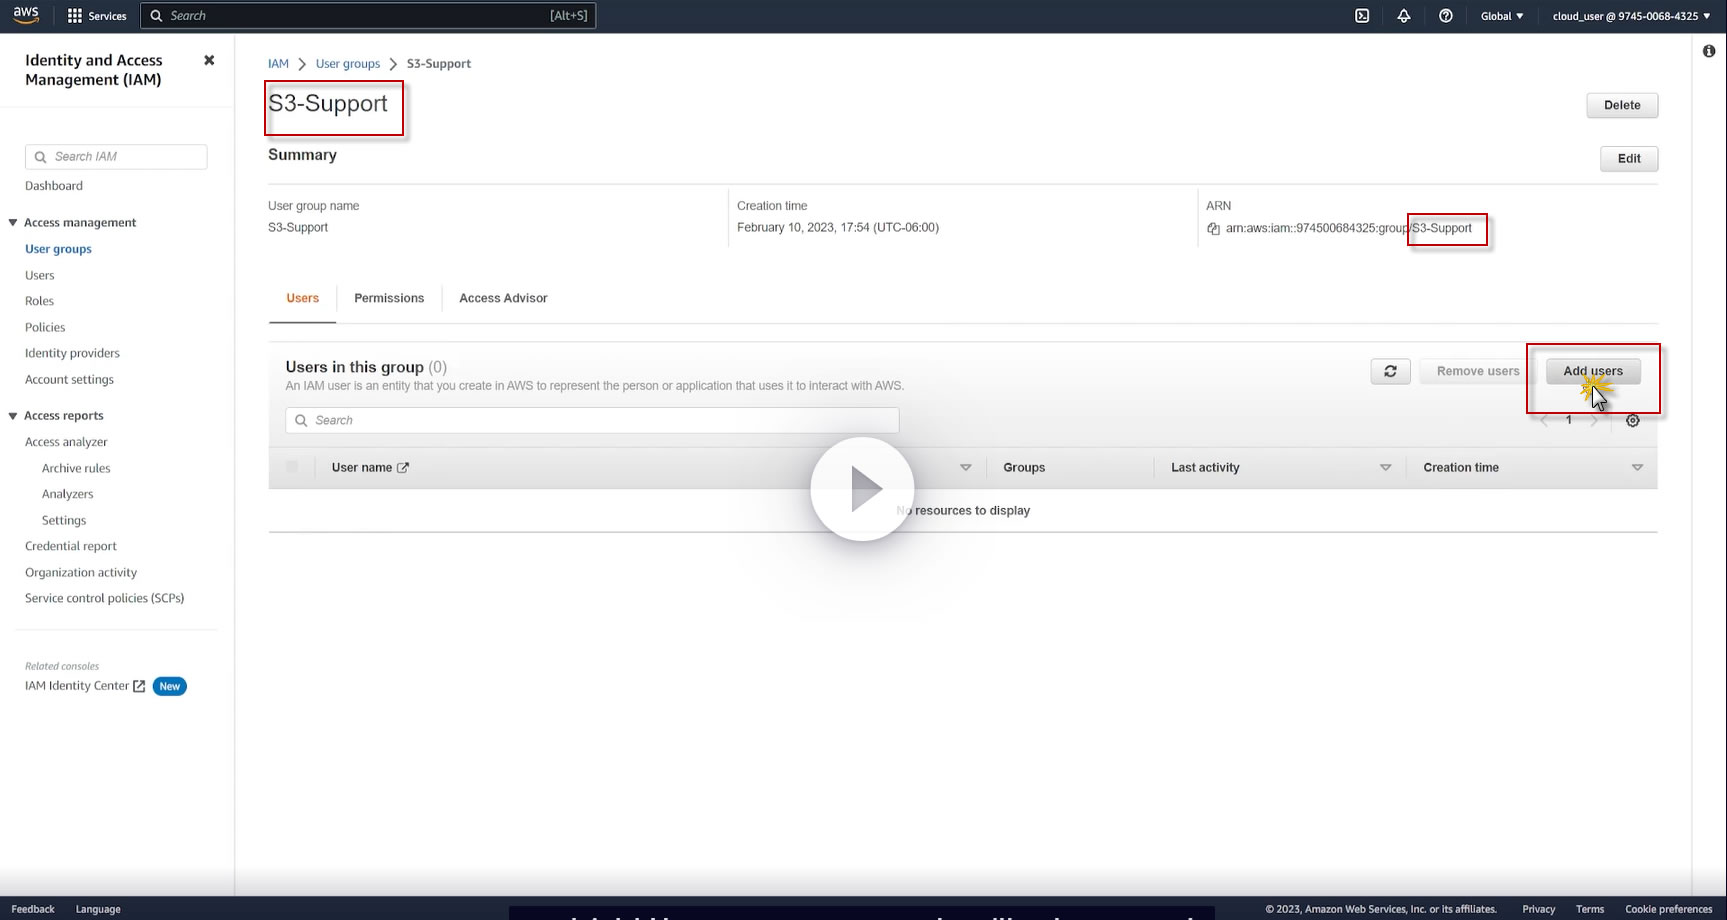Image resolution: width=1727 pixels, height=920 pixels.
Task: Click the Remove users button
Action: pyautogui.click(x=1478, y=371)
